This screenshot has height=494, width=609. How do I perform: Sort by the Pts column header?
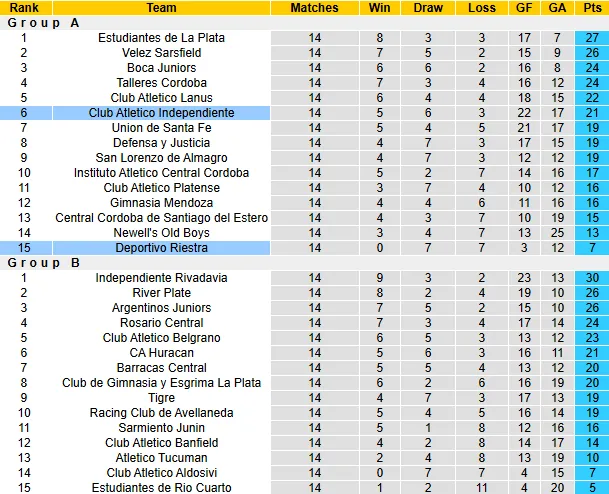(x=590, y=8)
